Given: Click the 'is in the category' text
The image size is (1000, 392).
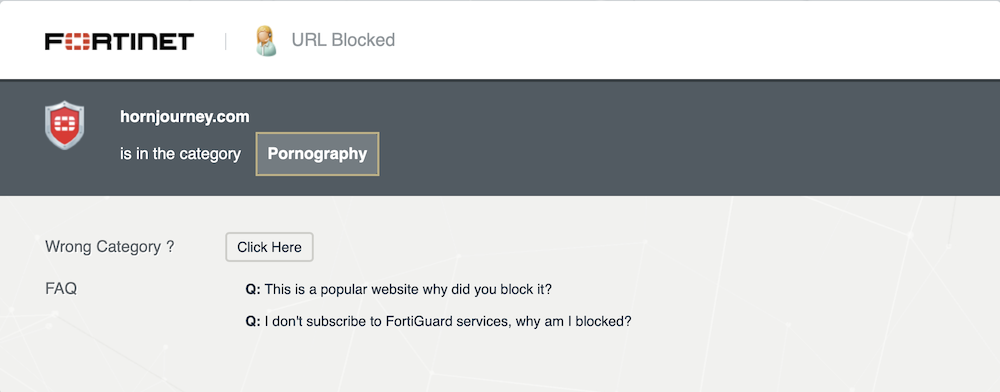Looking at the screenshot, I should point(180,154).
